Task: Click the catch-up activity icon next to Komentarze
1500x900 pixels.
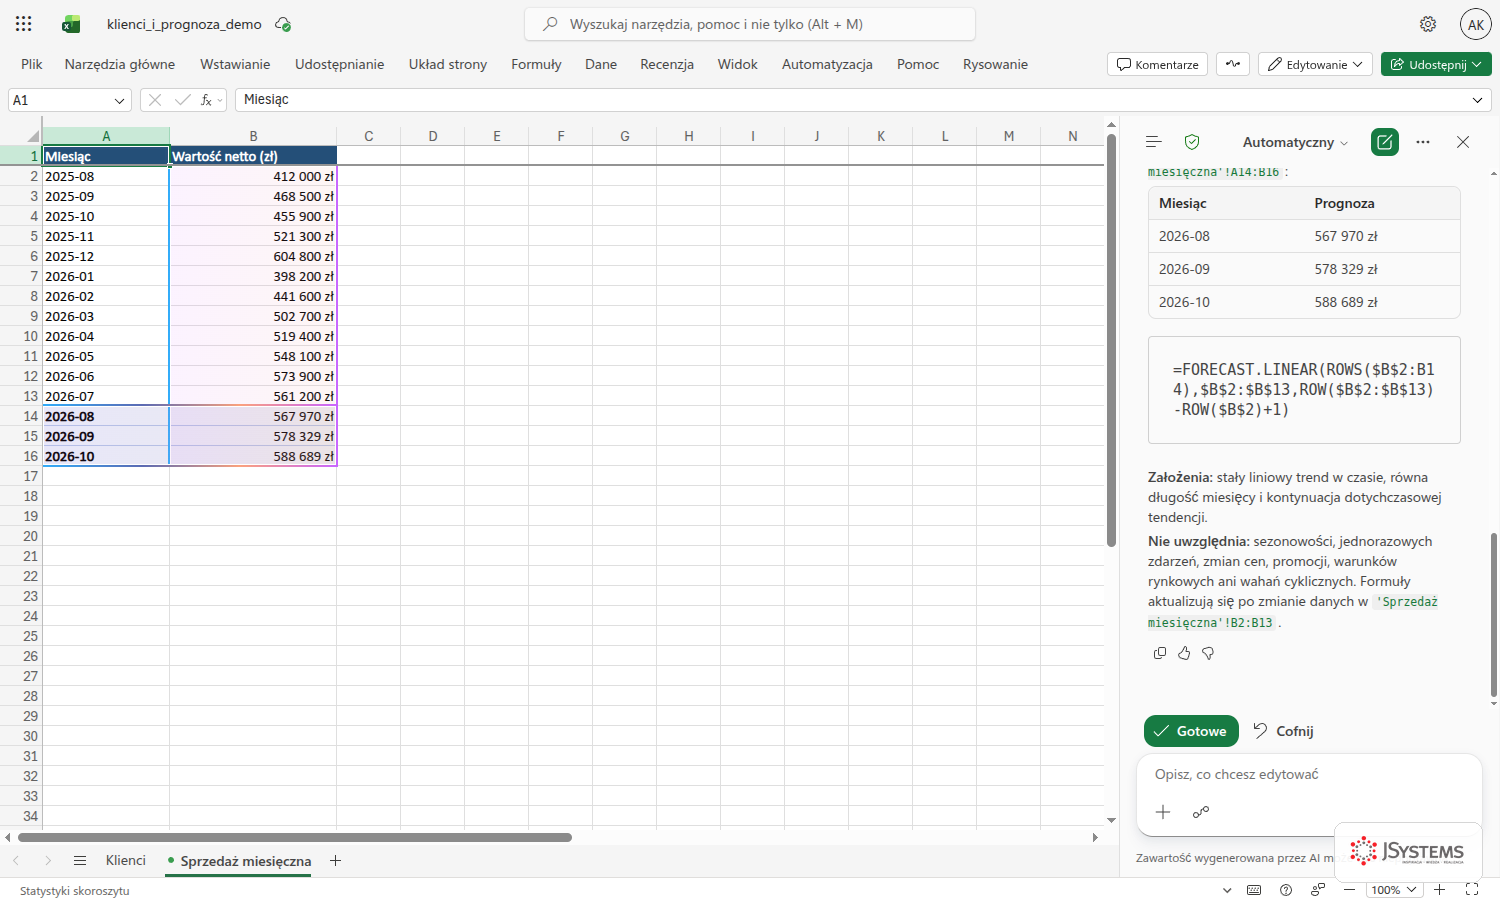Action: tap(1233, 64)
